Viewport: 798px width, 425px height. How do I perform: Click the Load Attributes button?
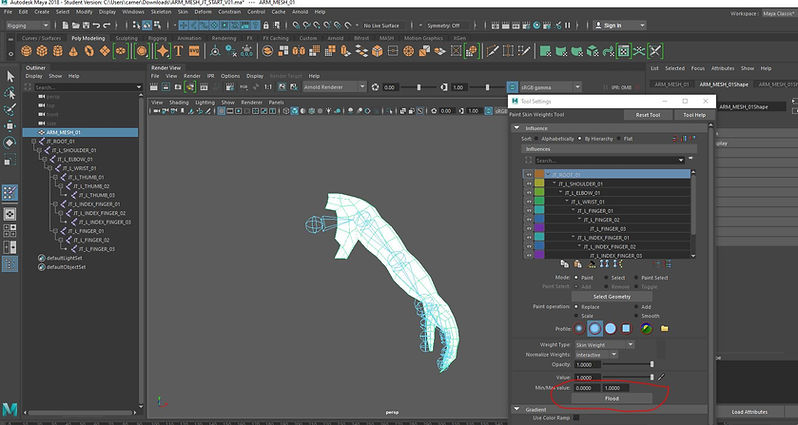click(749, 412)
